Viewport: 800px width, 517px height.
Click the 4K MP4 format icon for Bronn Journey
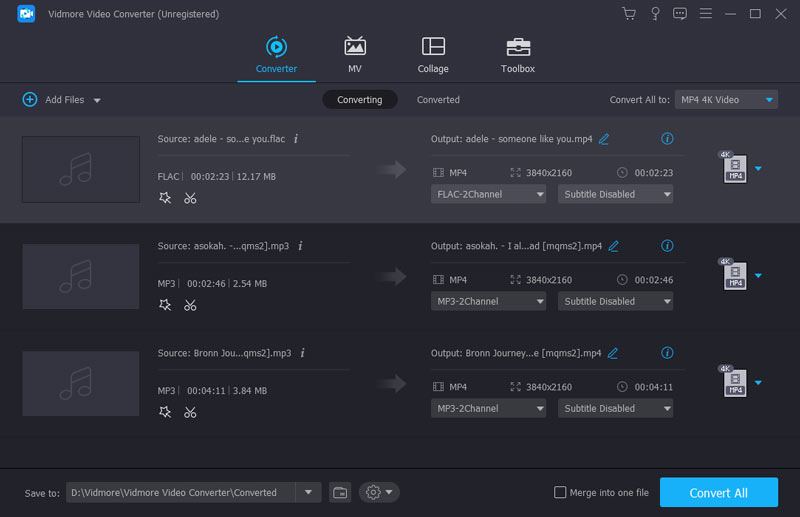point(733,382)
